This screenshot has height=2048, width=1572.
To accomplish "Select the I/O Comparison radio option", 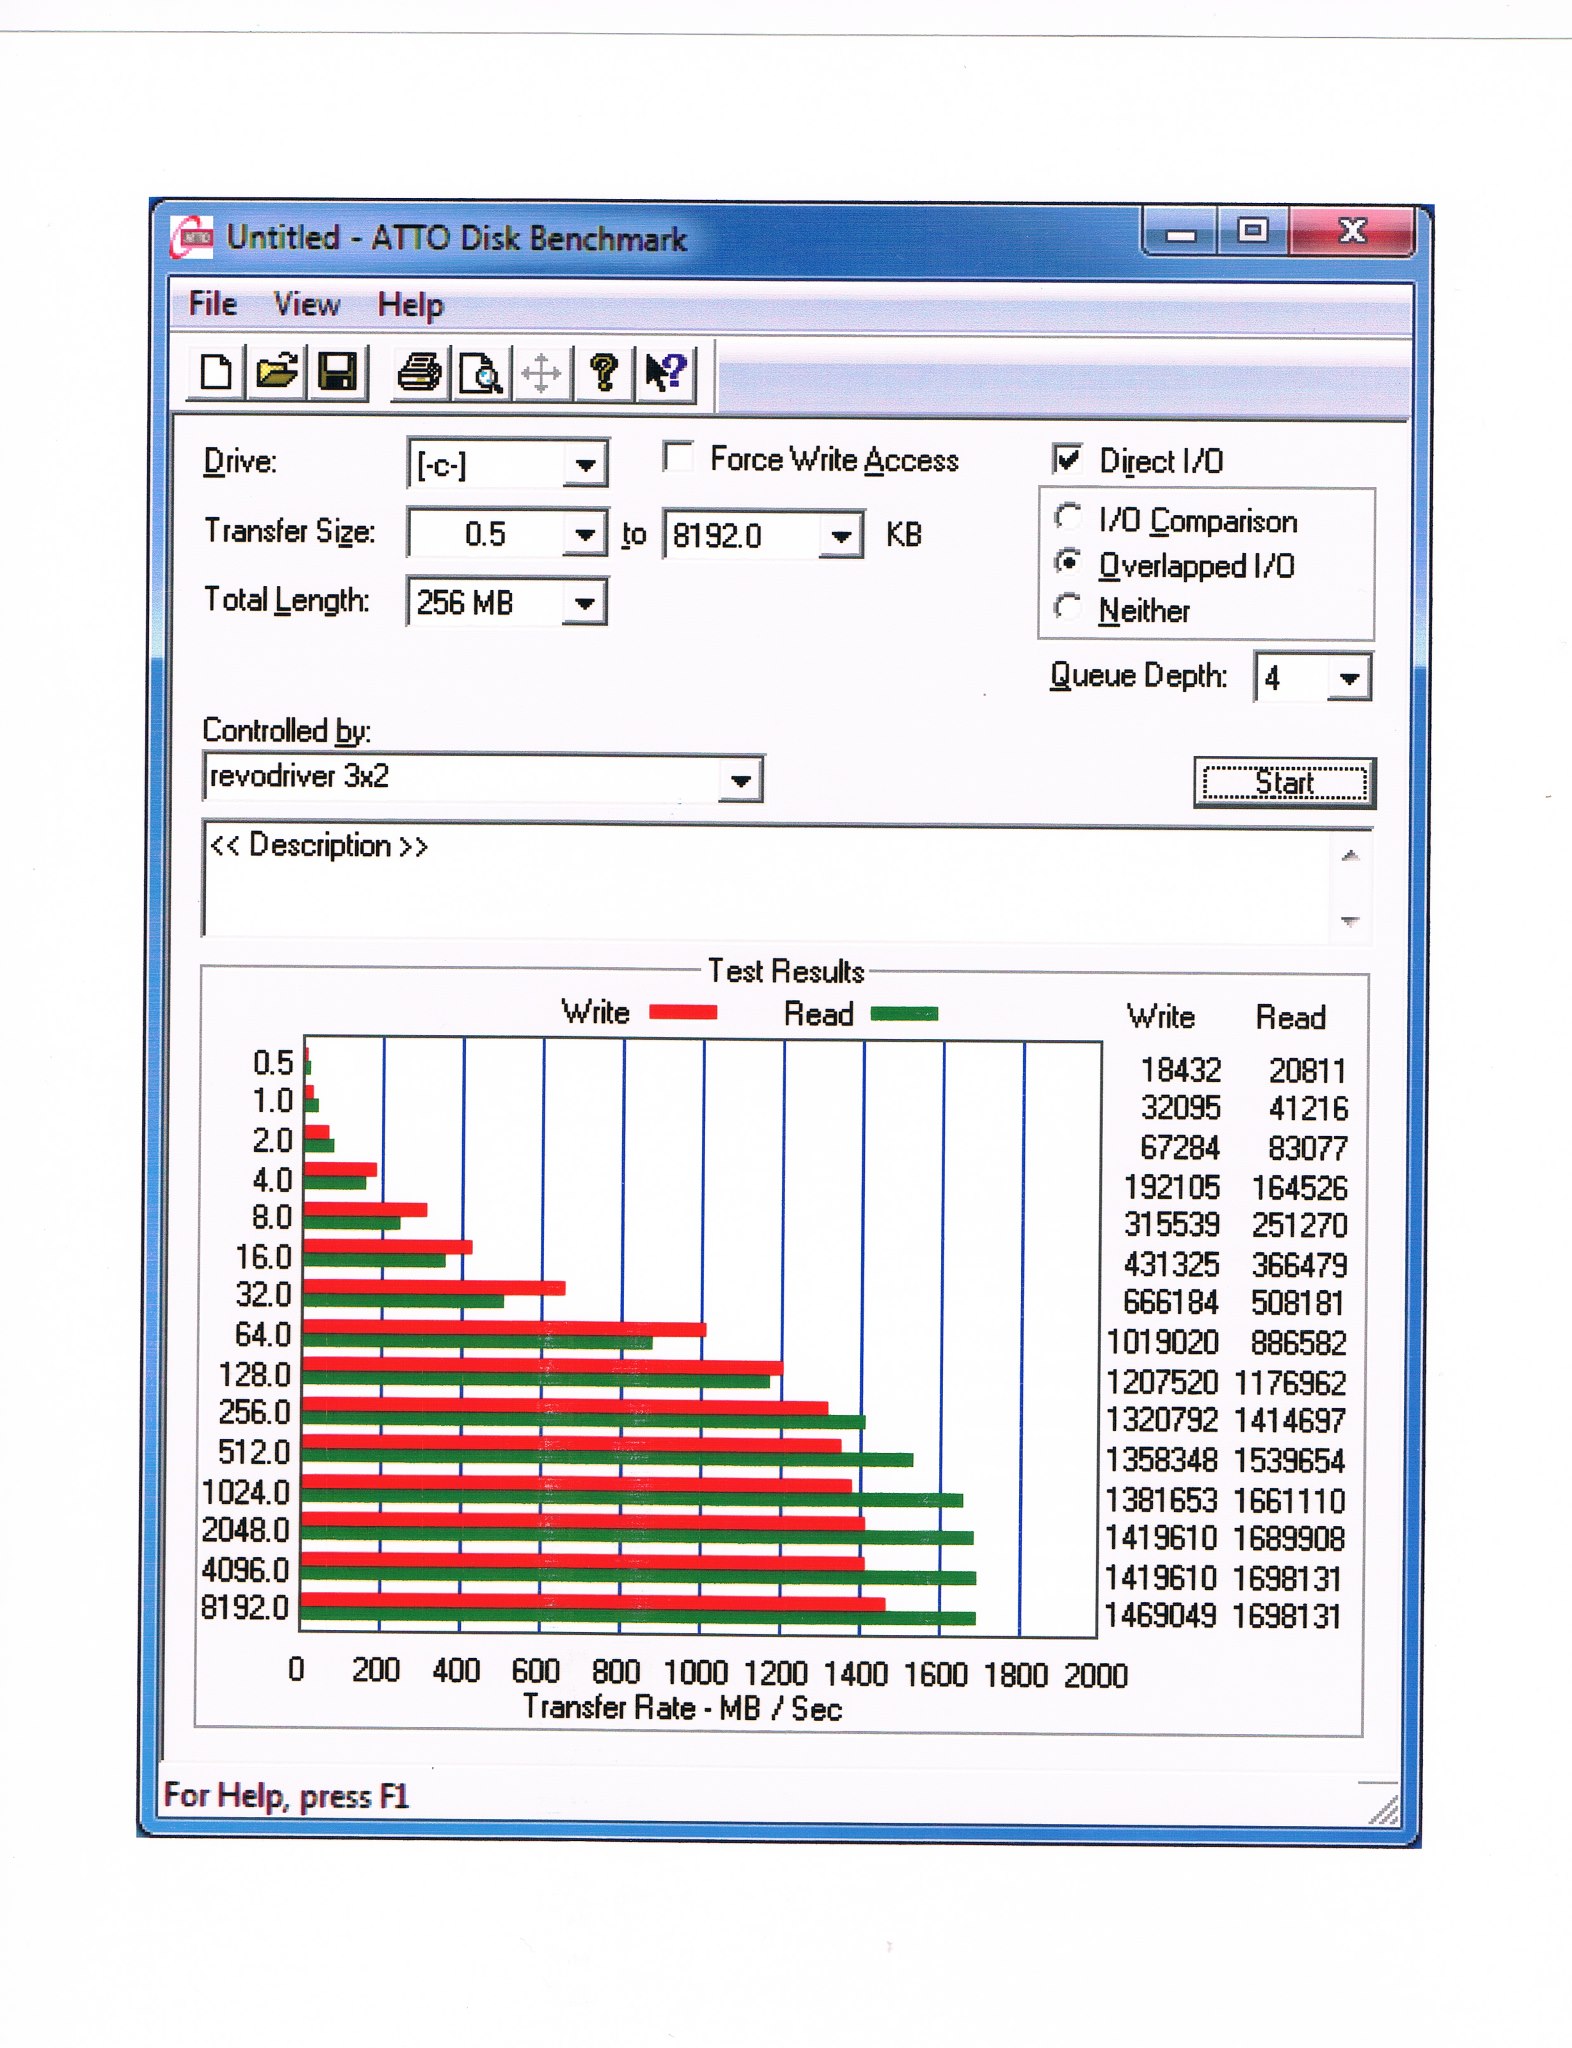I will tap(1068, 518).
